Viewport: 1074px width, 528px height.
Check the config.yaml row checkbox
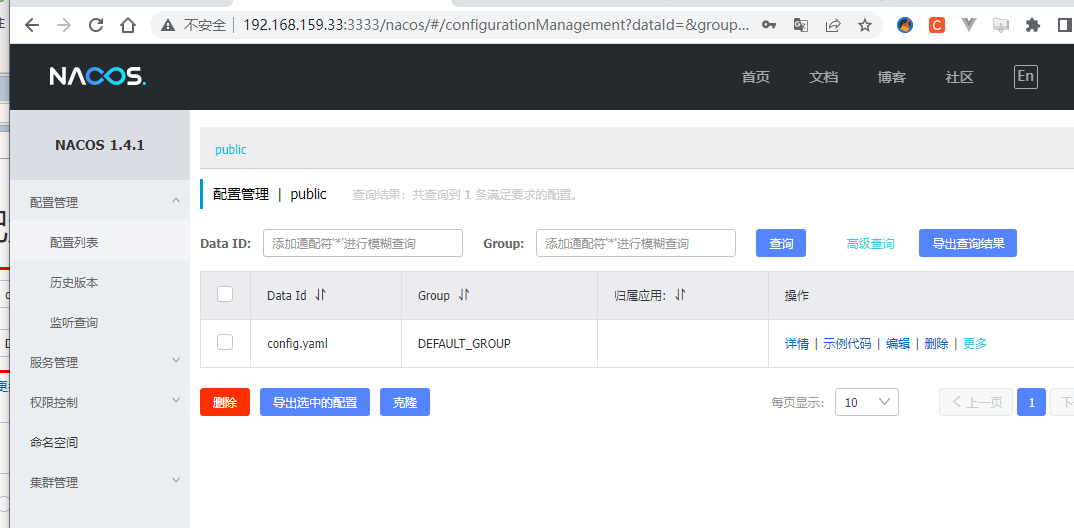point(225,342)
